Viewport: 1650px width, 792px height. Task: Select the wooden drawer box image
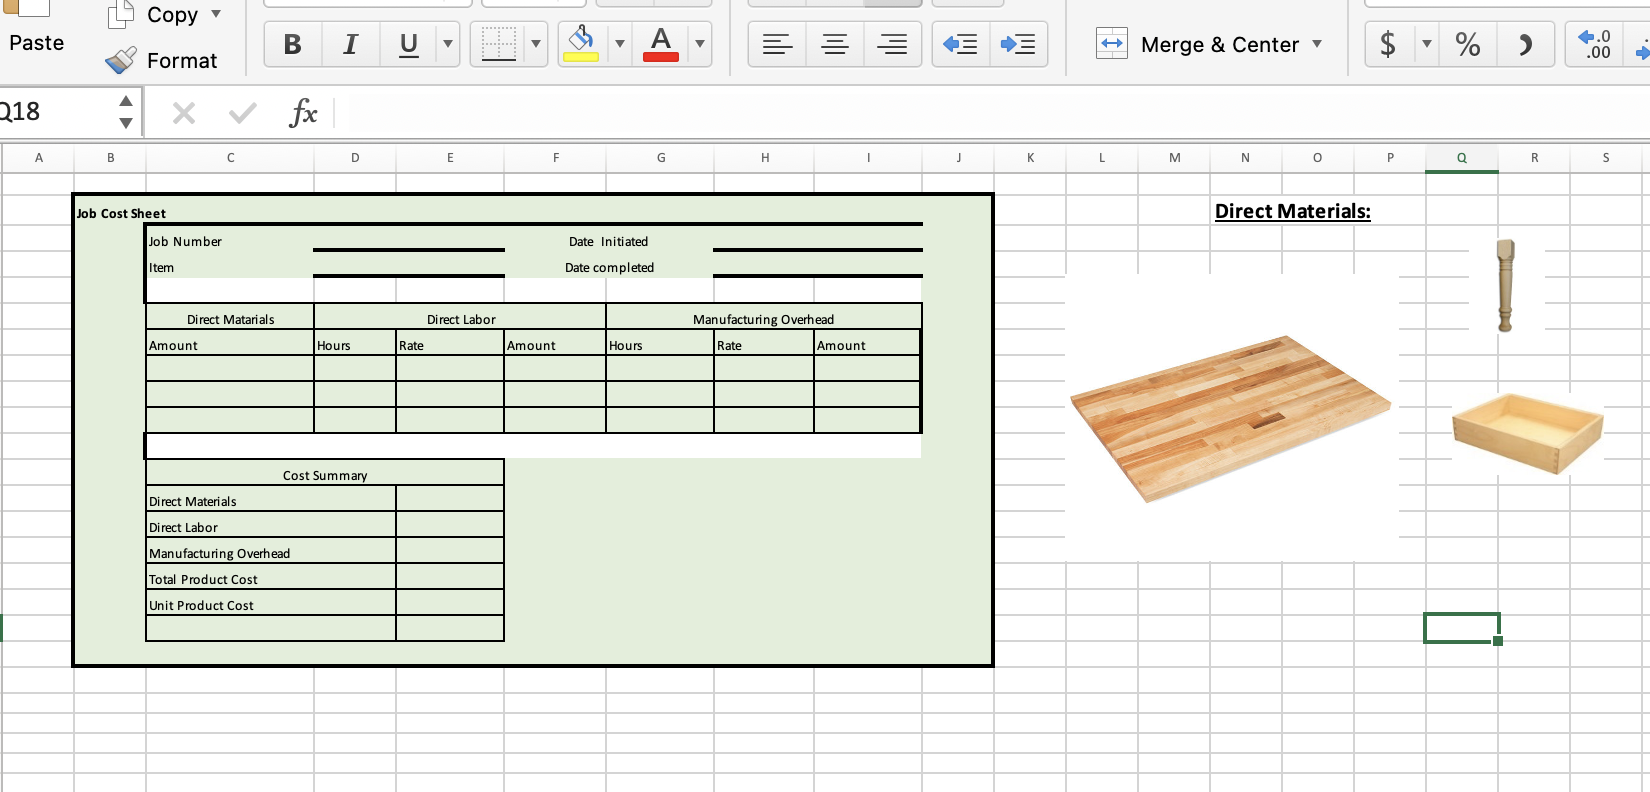(x=1527, y=432)
